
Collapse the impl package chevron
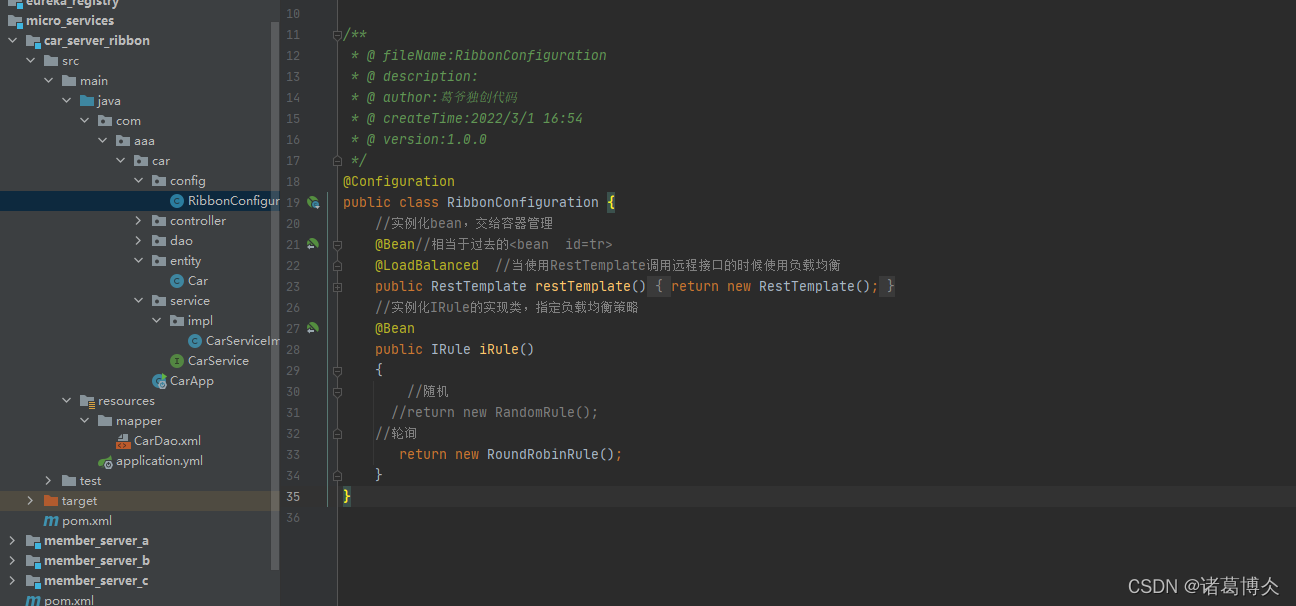(156, 321)
